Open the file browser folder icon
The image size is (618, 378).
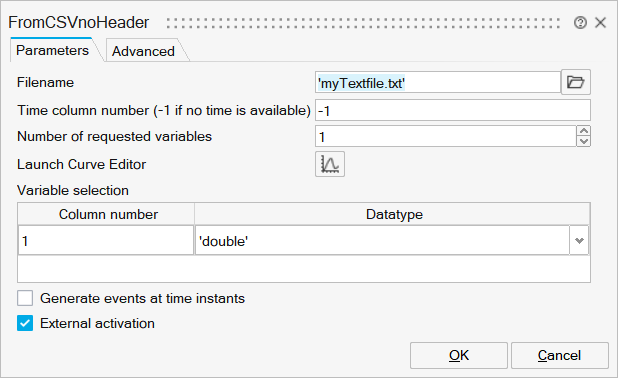click(x=575, y=82)
